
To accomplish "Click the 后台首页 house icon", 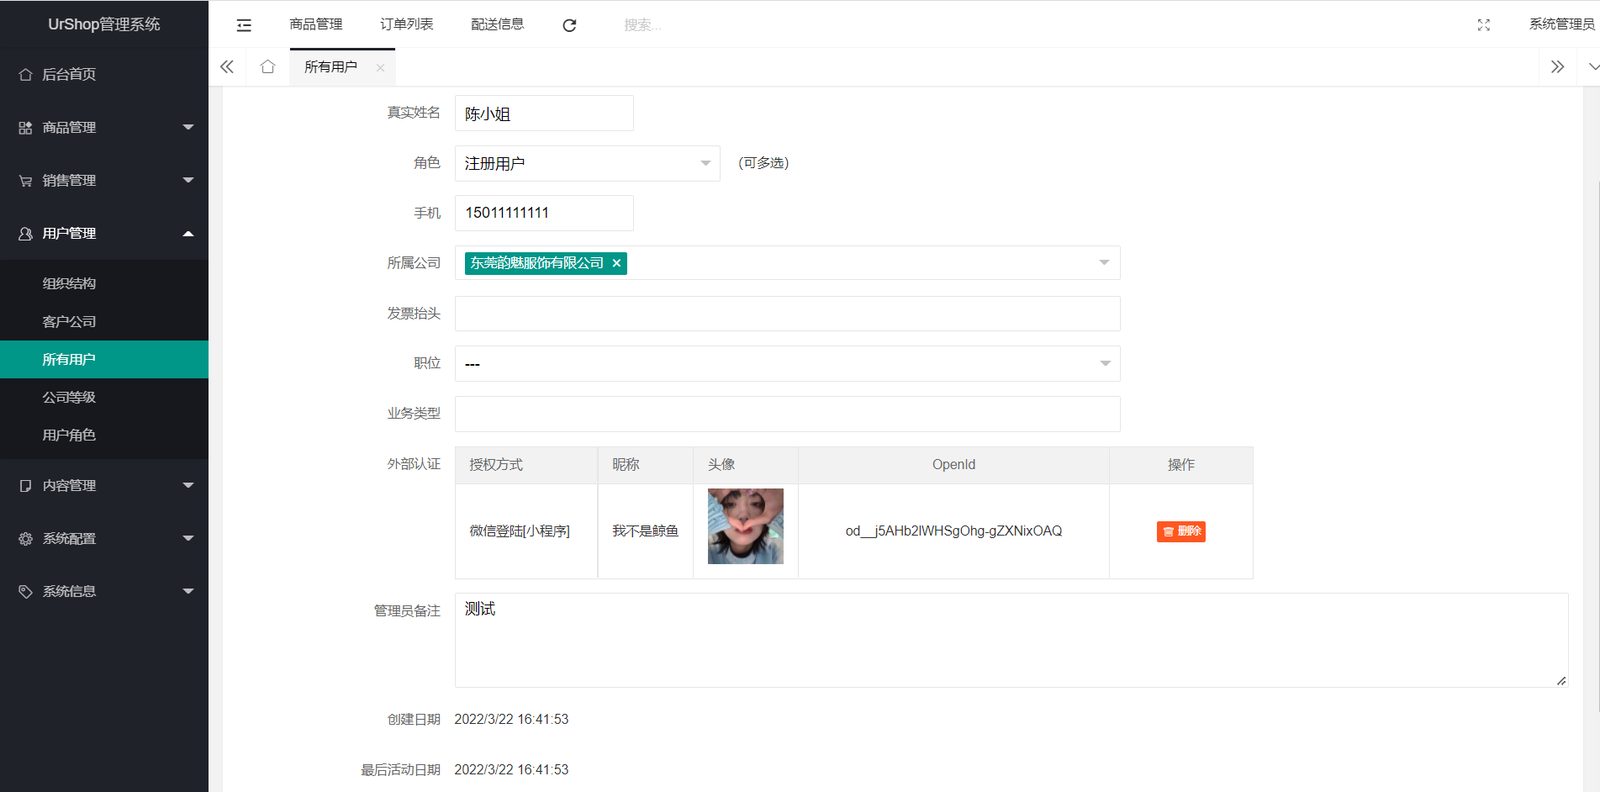I will point(26,74).
